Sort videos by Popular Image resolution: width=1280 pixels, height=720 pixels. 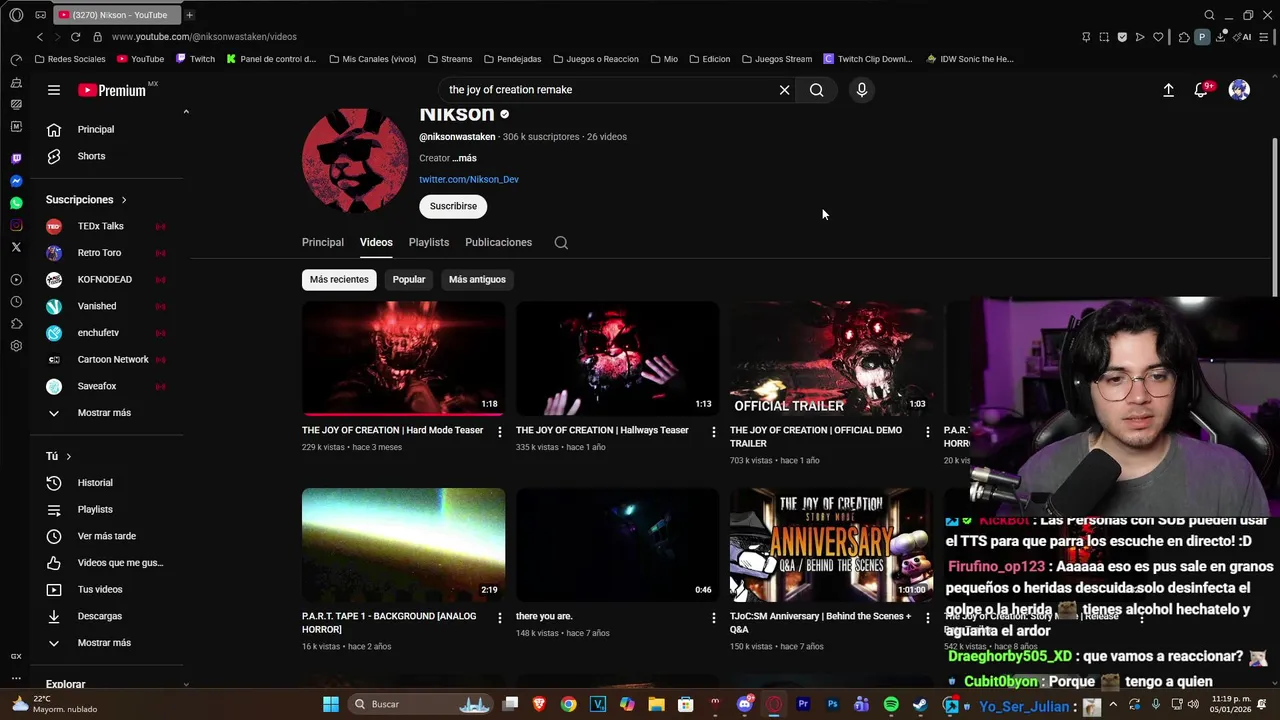tap(409, 279)
